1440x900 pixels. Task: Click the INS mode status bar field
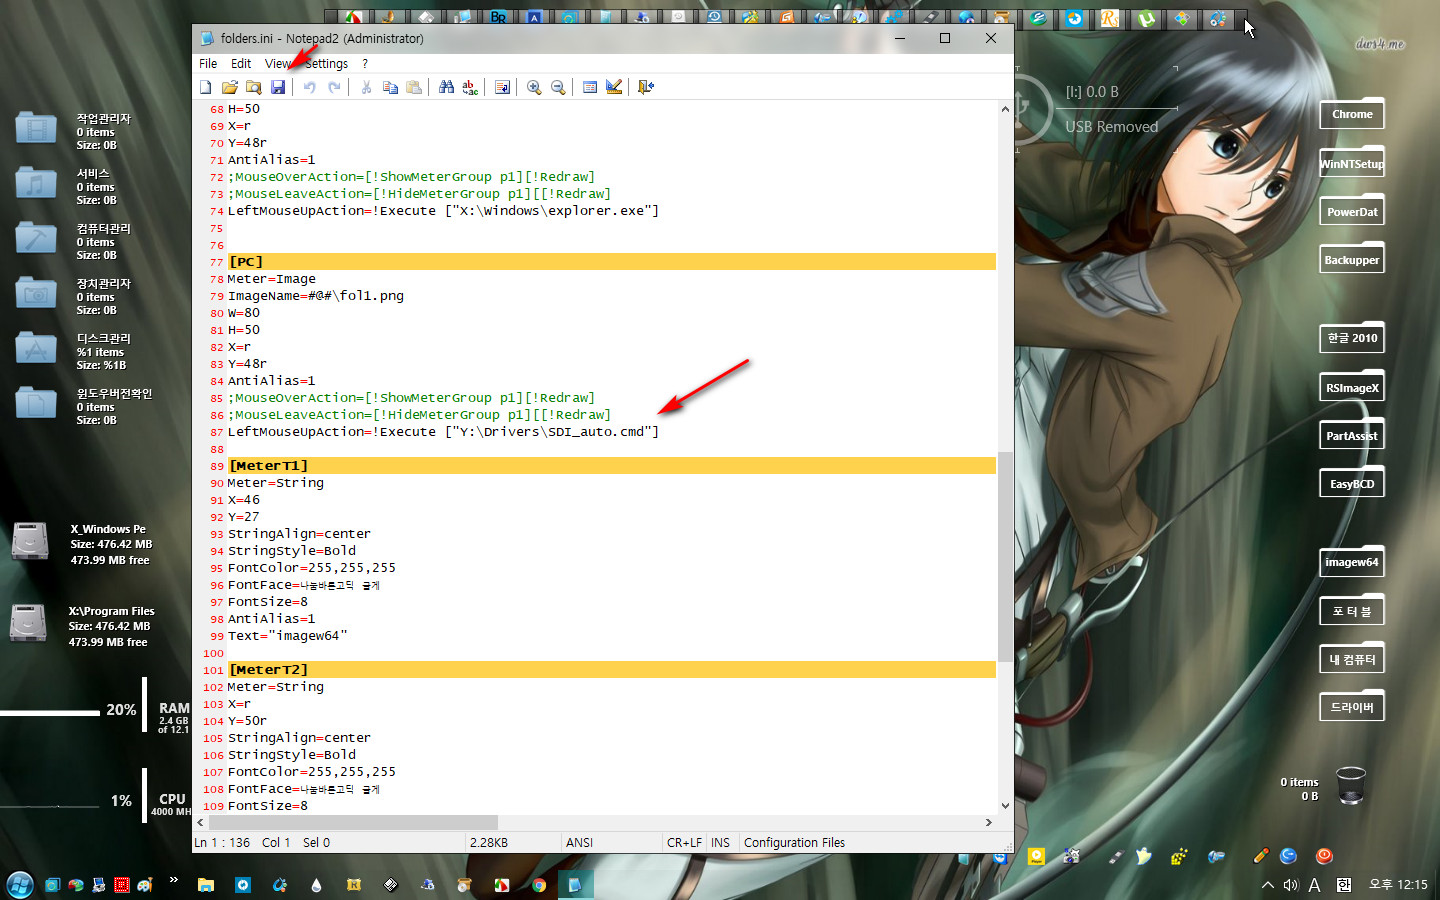click(x=721, y=843)
